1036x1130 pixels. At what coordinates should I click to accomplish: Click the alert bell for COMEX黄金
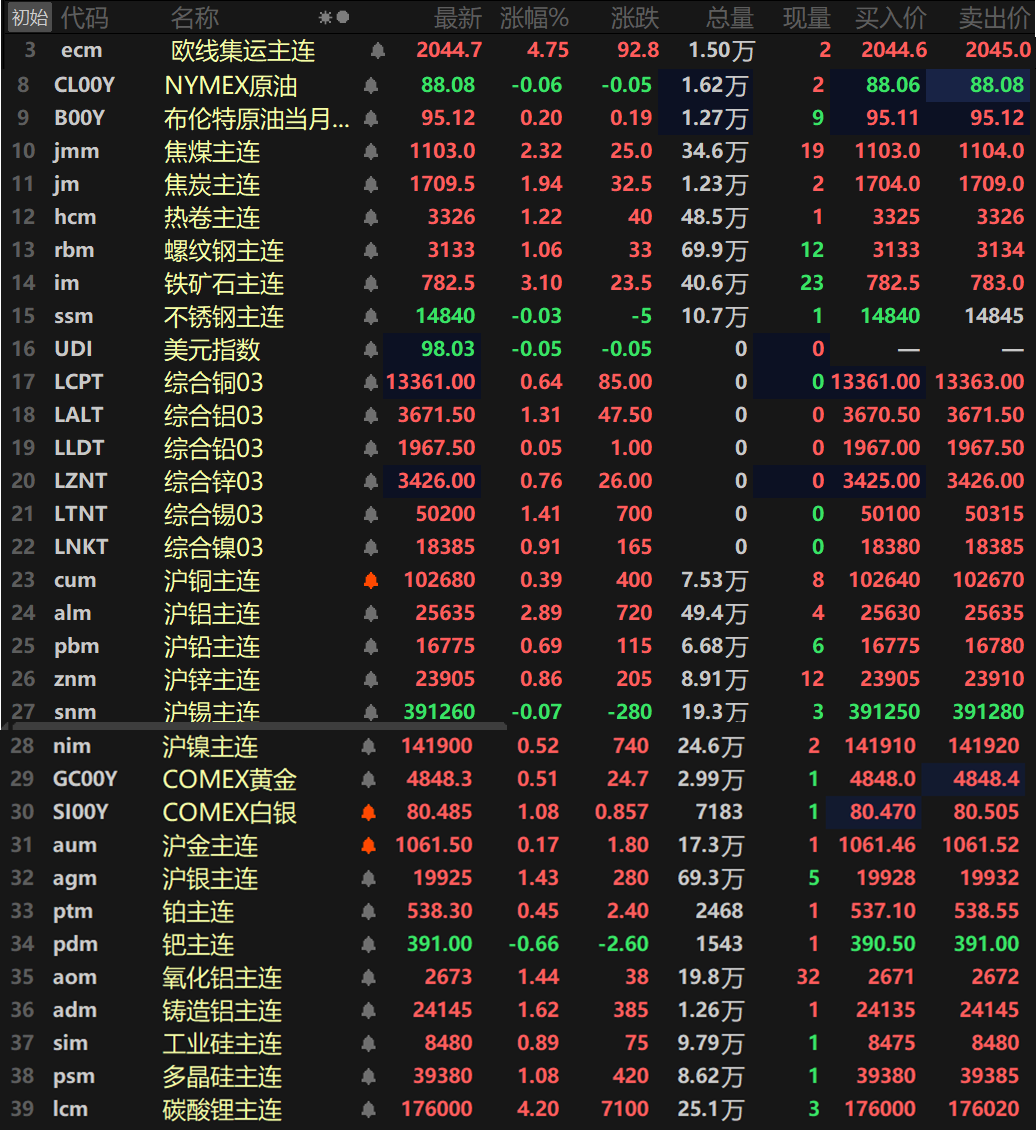(369, 778)
